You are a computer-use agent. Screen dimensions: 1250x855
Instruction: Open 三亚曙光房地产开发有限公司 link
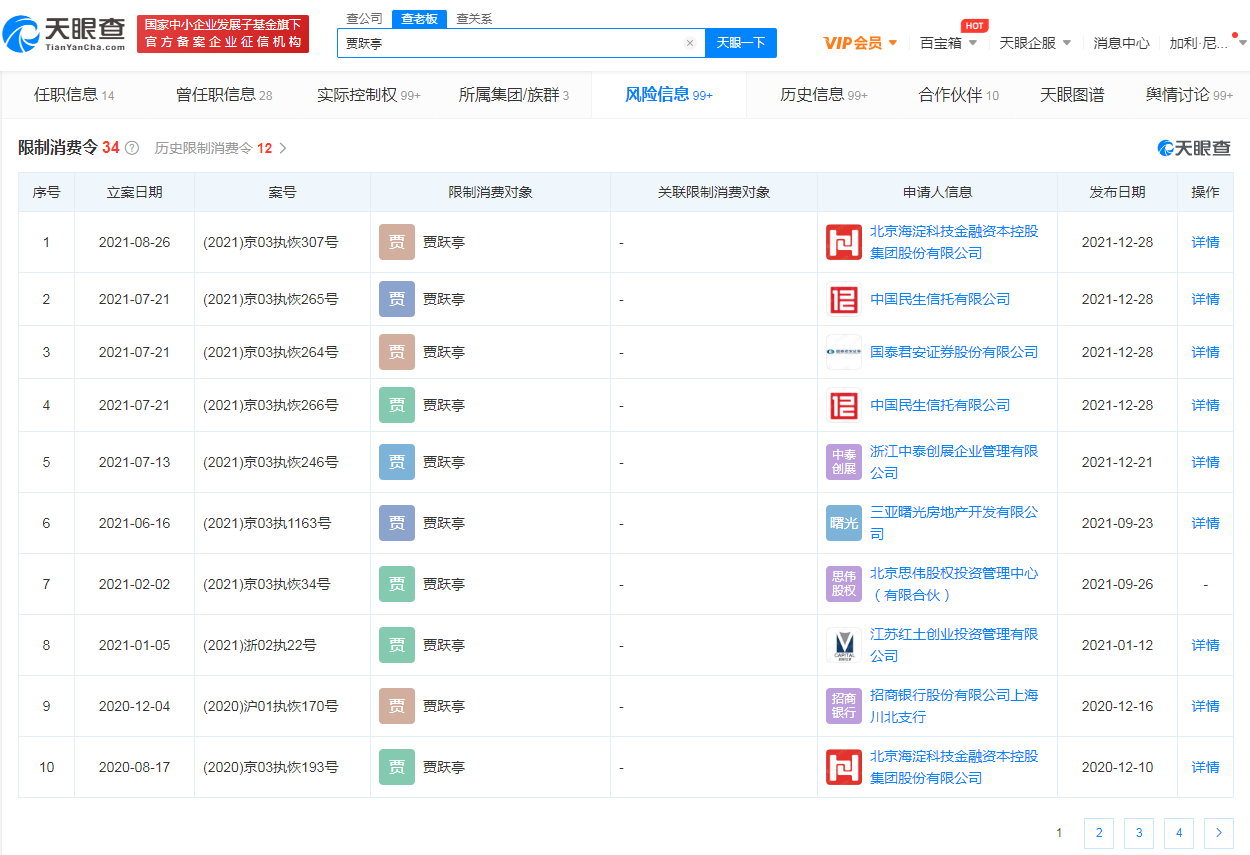click(954, 523)
